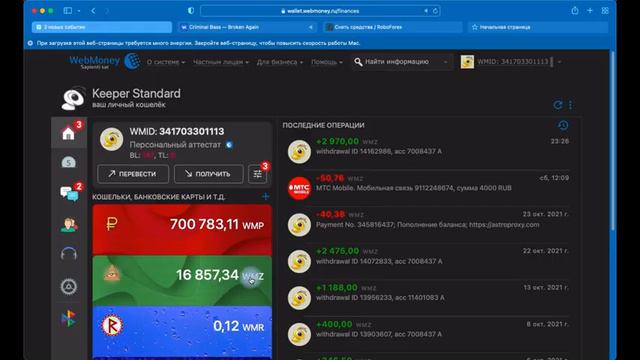Toggle the Safari sidebar button
Viewport: 640px width, 360px height.
pos(68,11)
